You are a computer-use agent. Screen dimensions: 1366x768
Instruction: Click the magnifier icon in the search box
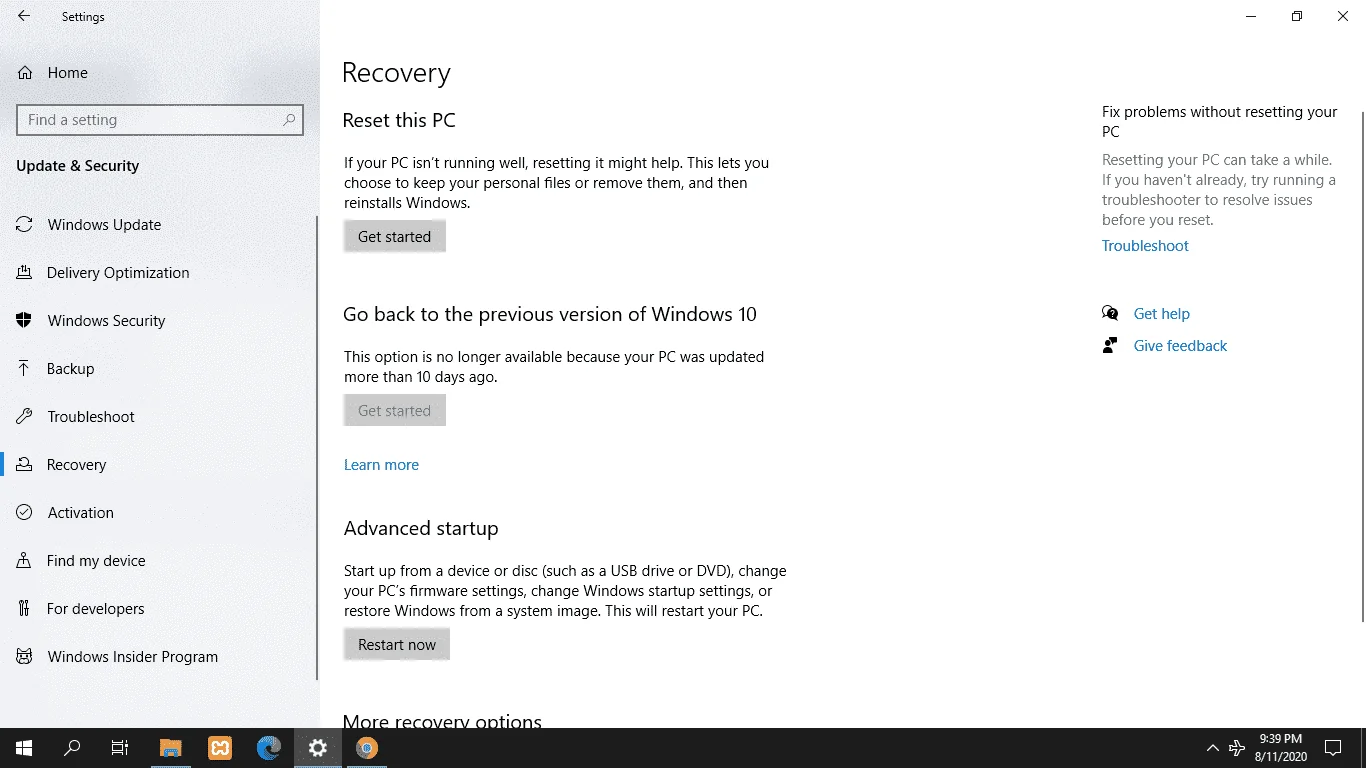point(289,120)
